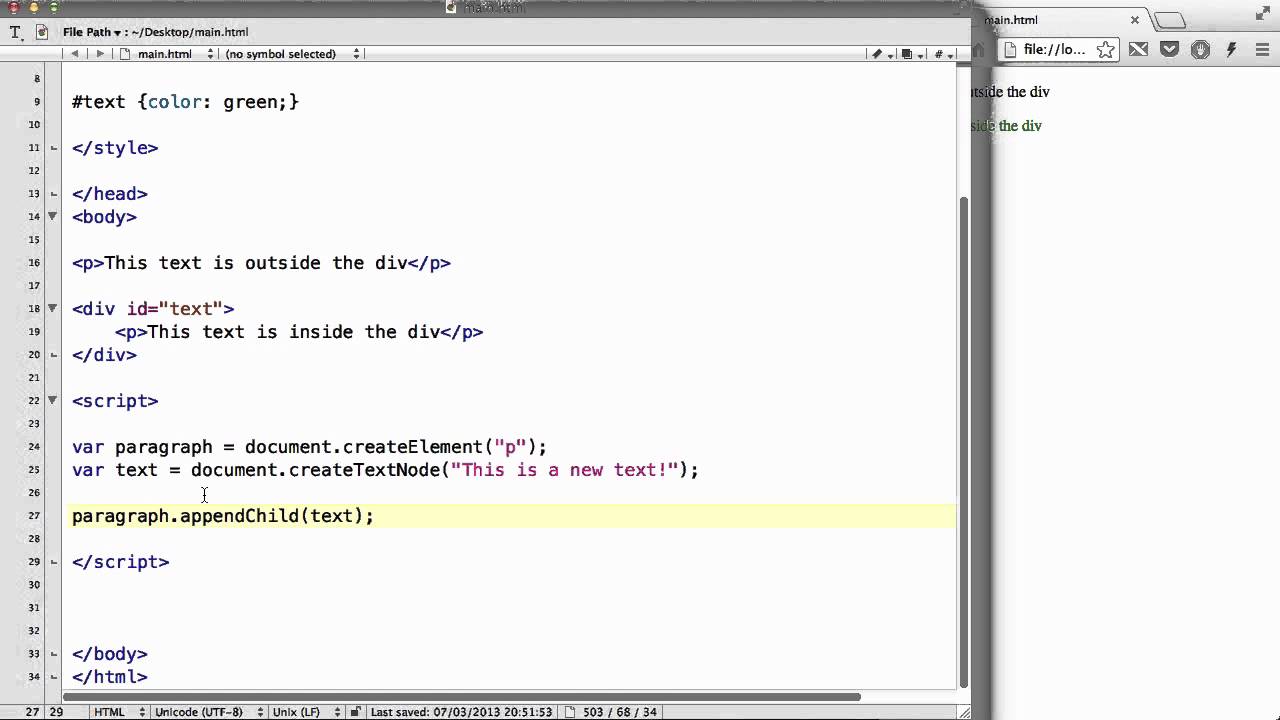
Task: Toggle the file lock icon in status bar
Action: coord(354,712)
